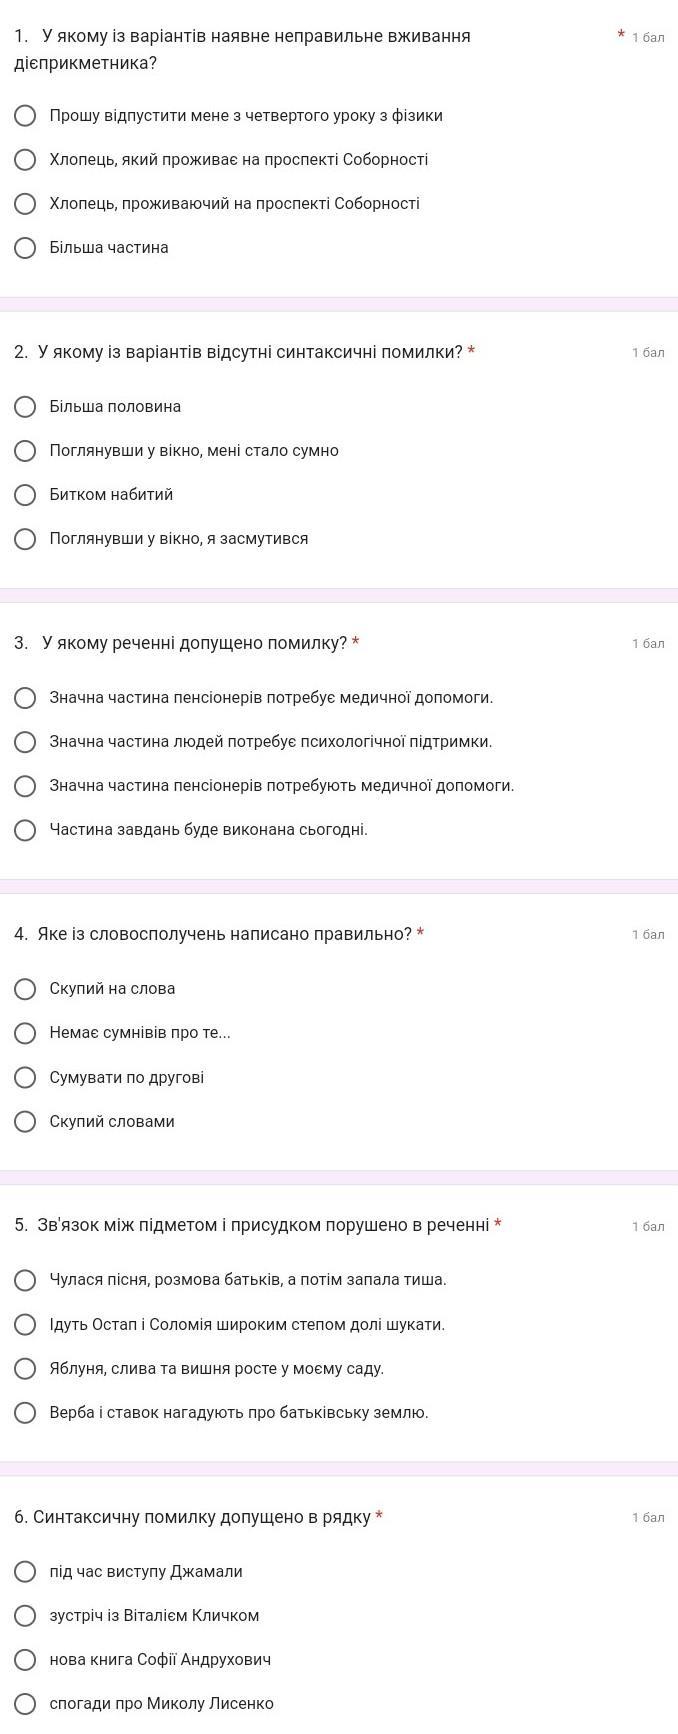The image size is (678, 1734).
Task: Select 'Більша половина' in question 2
Action: coord(26,407)
